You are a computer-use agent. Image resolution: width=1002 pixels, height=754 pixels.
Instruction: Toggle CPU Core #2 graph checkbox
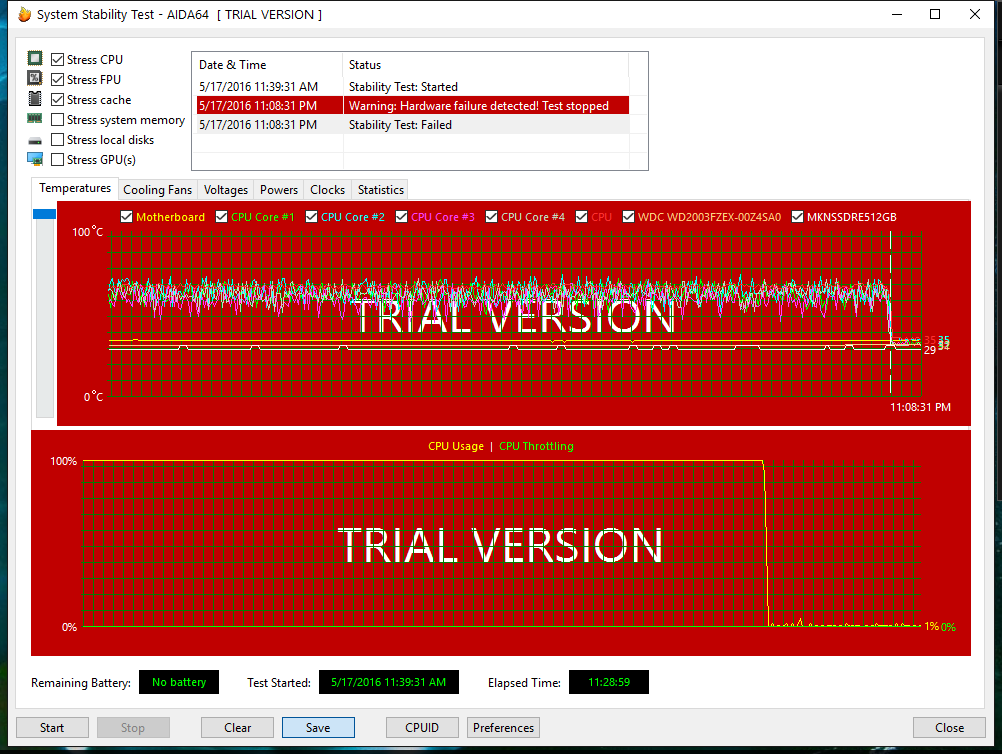312,217
